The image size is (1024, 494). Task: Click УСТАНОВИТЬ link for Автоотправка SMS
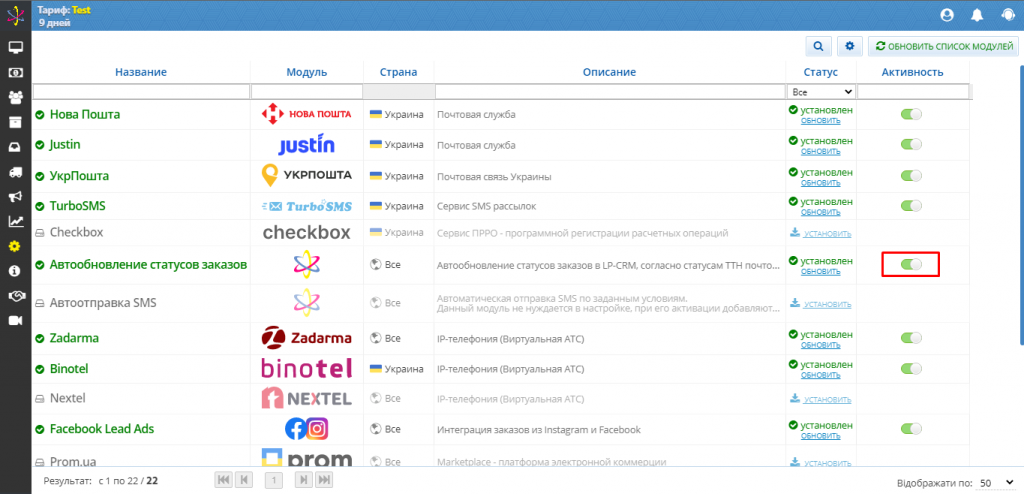[827, 304]
